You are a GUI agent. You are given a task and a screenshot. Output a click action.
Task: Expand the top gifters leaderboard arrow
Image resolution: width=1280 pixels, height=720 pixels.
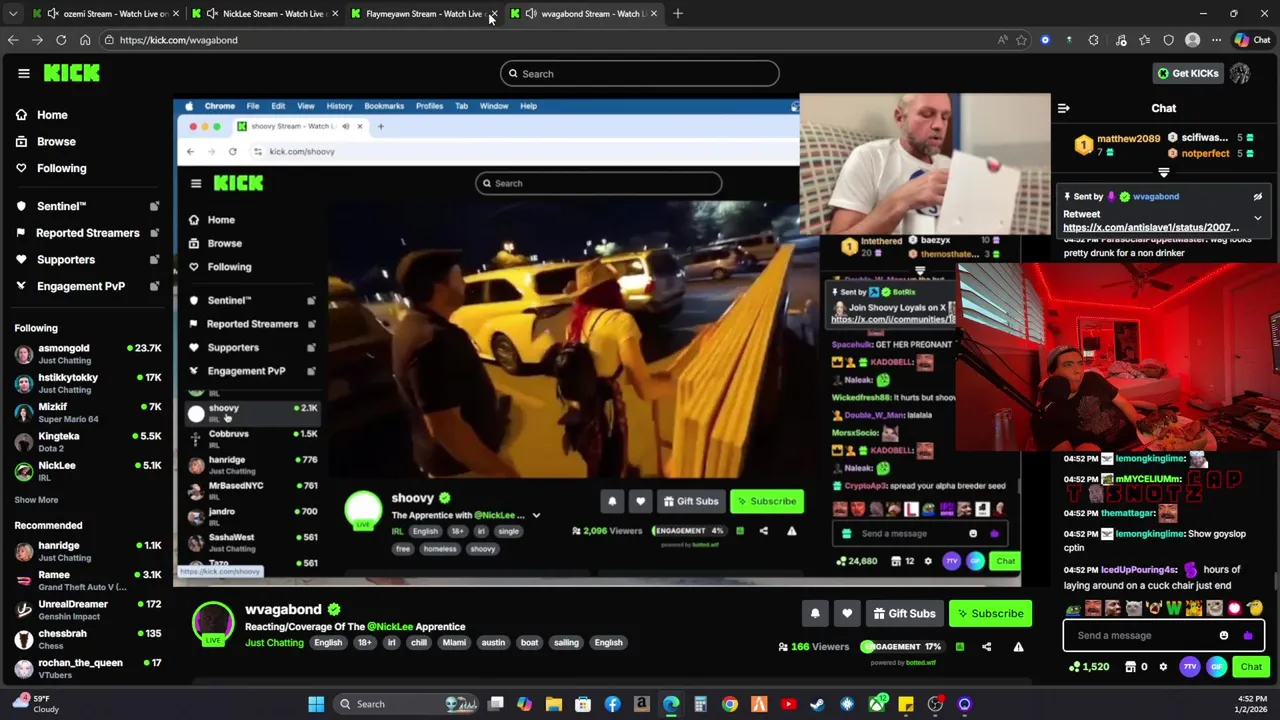click(1163, 173)
